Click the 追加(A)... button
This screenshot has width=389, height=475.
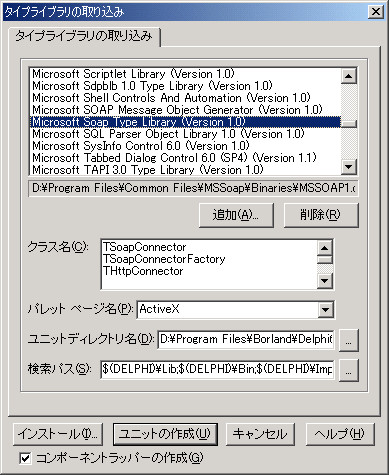click(236, 215)
